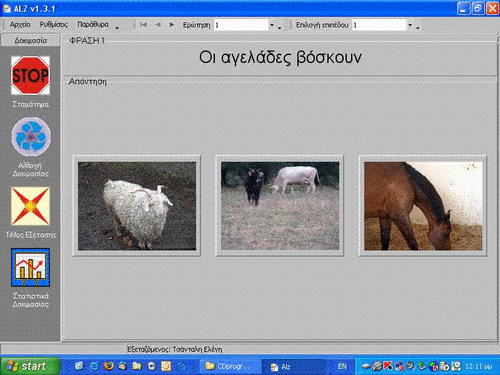The height and width of the screenshot is (375, 500).
Task: Choose the cows grazing picture
Action: 280,206
